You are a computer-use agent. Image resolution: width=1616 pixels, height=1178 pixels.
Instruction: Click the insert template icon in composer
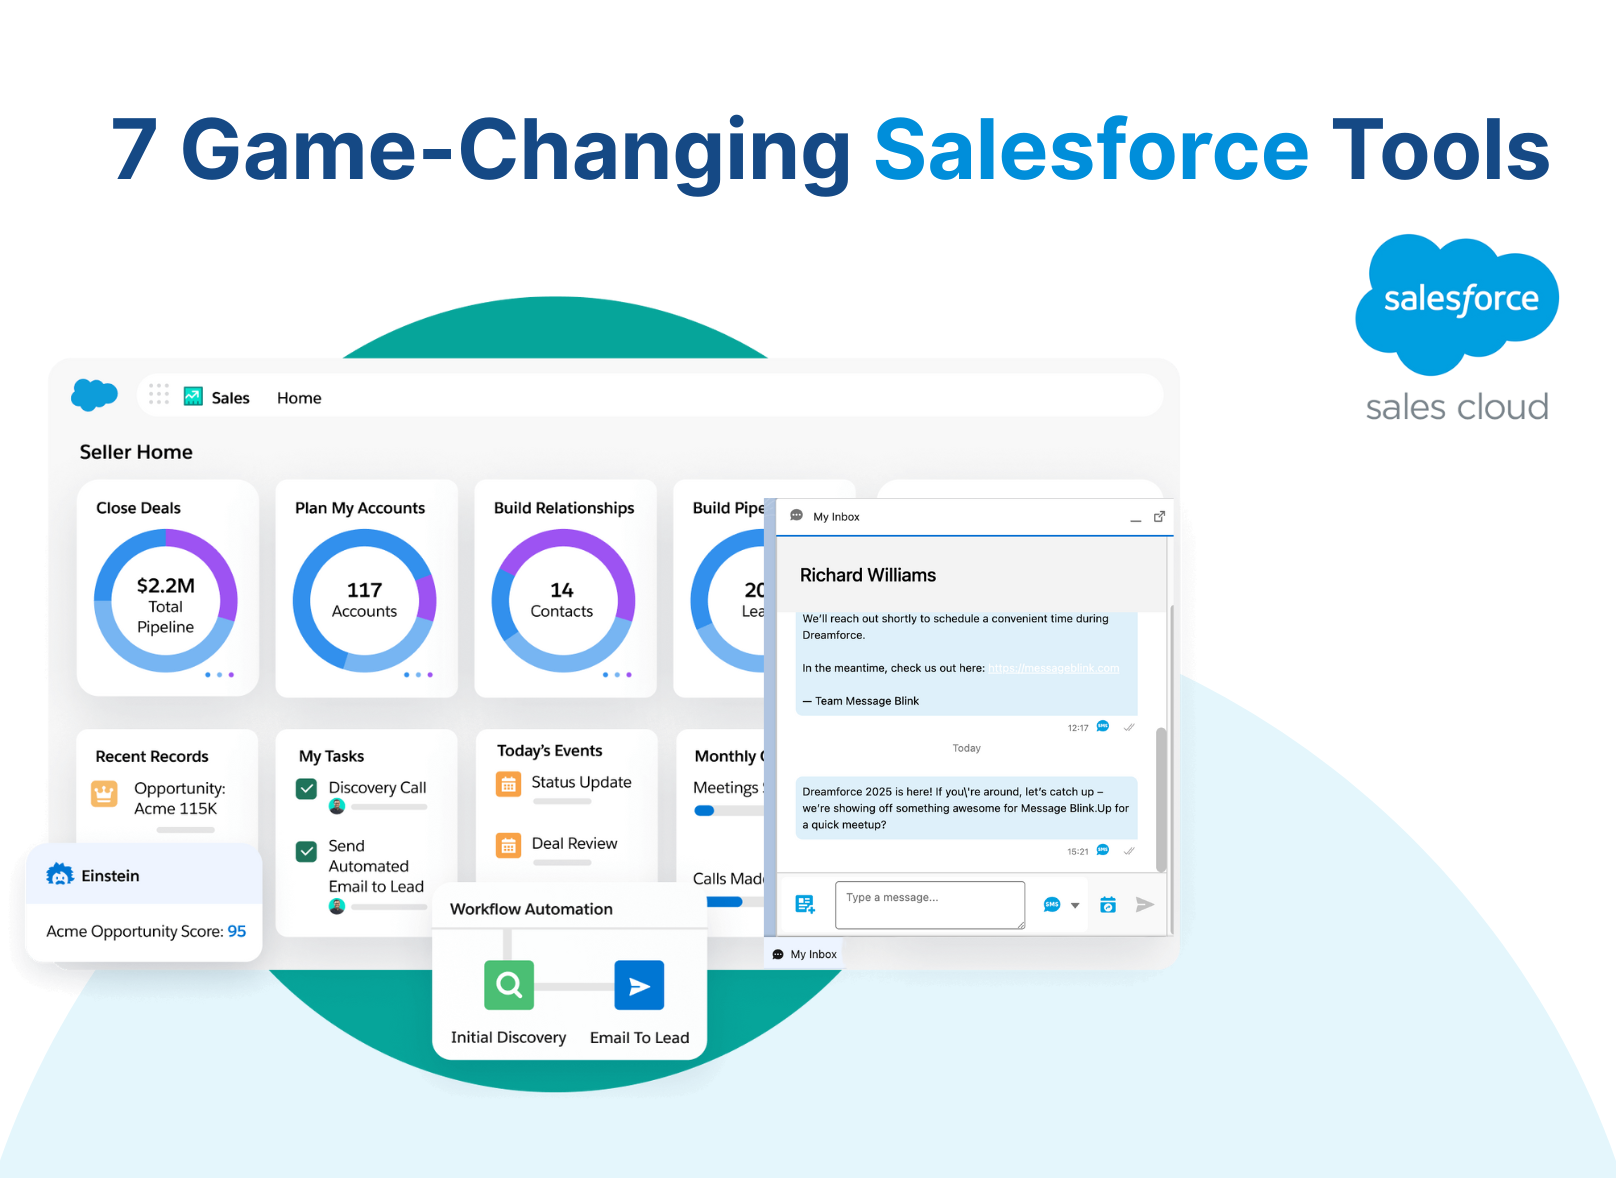point(805,904)
